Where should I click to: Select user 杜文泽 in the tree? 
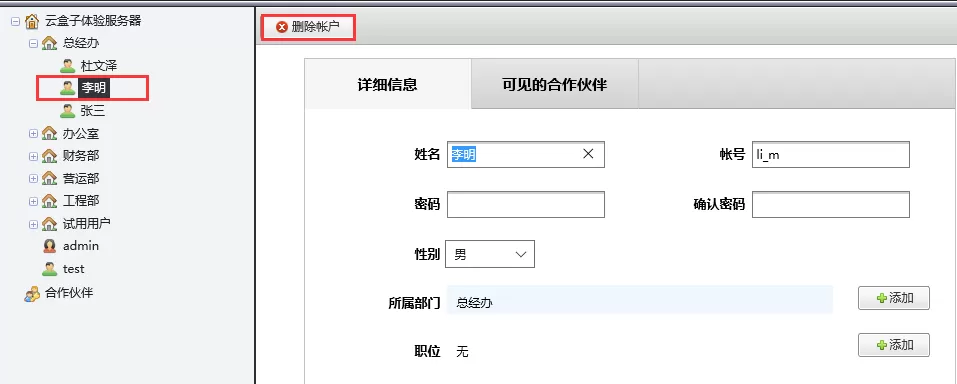99,66
